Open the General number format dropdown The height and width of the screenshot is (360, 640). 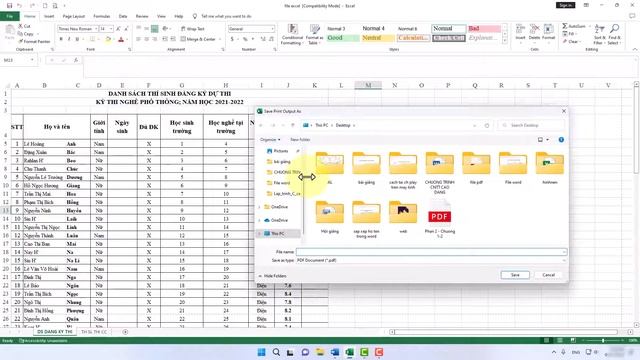(x=272, y=29)
